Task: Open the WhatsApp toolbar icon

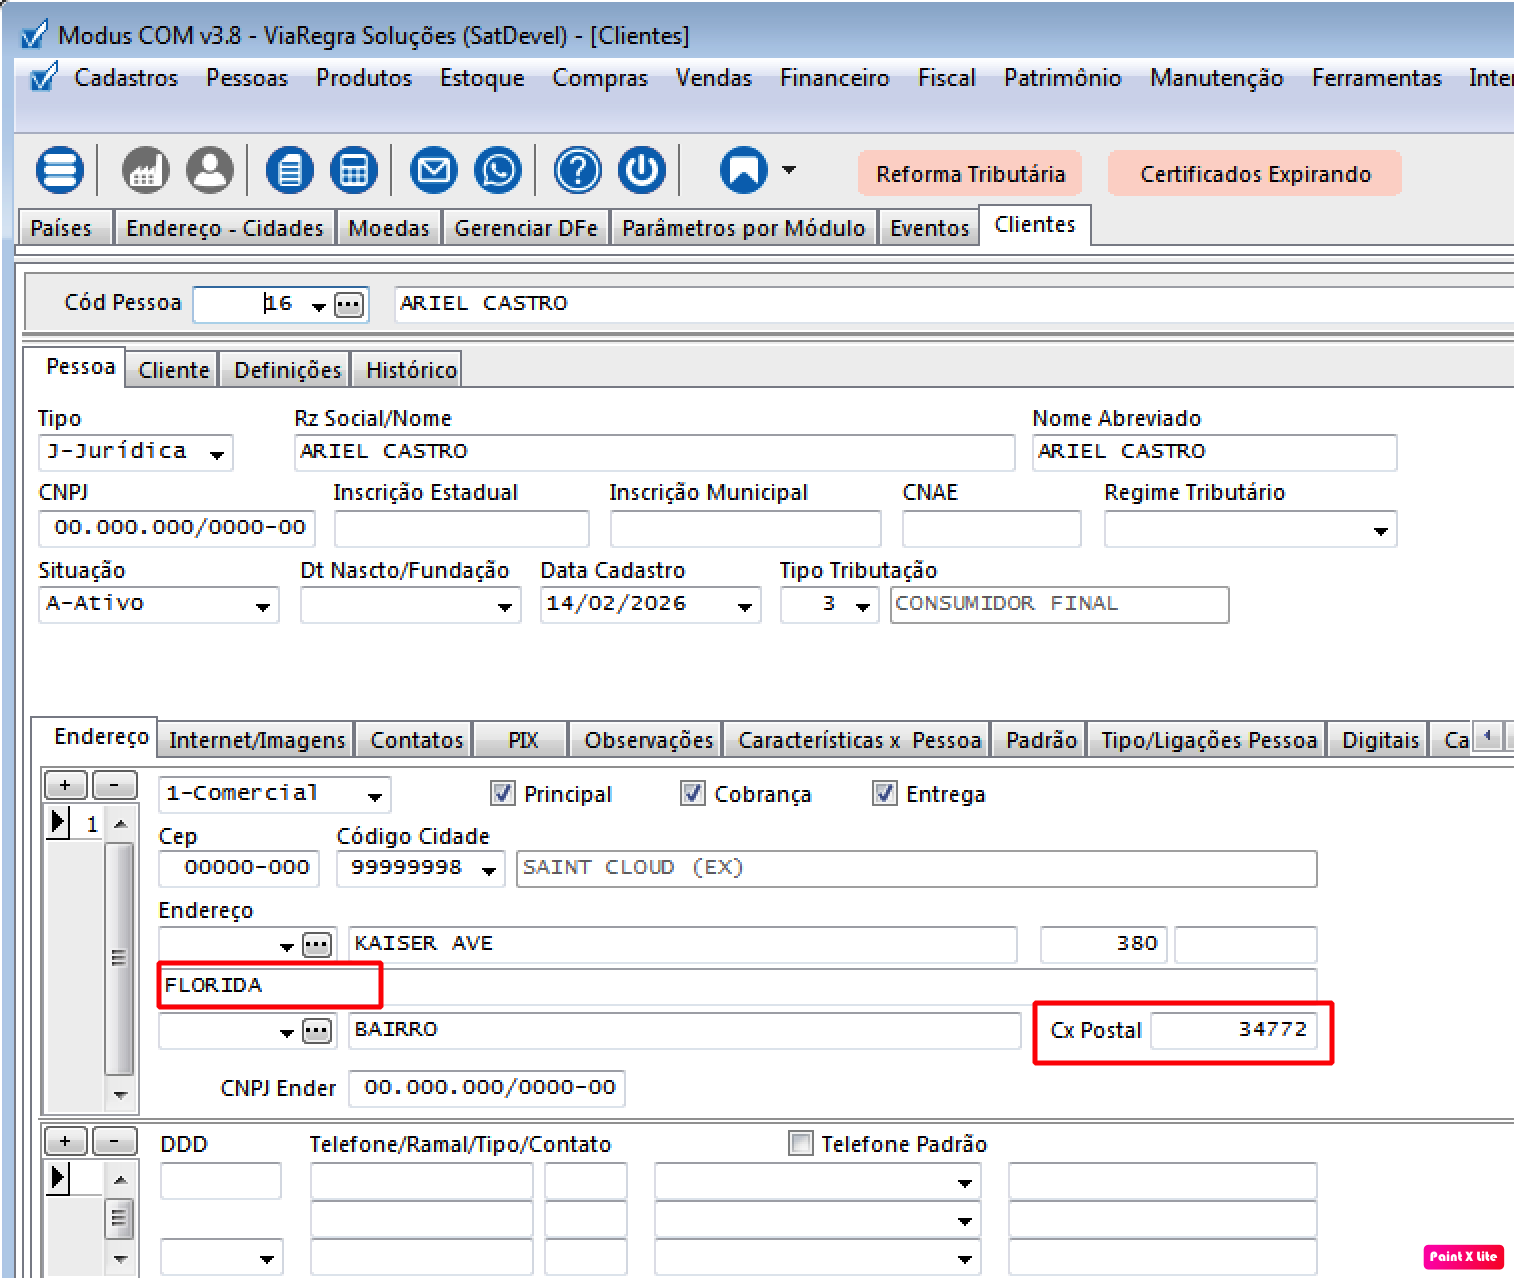Action: point(498,170)
